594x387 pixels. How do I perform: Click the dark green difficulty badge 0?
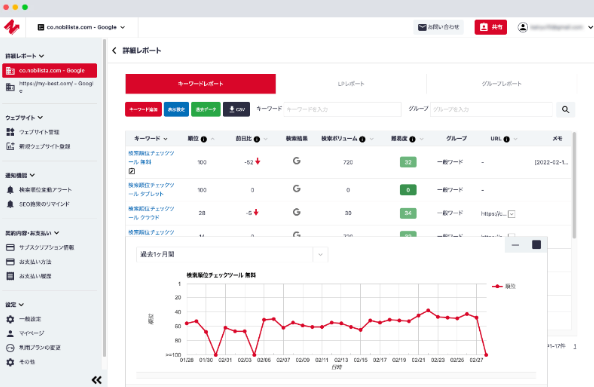pos(408,190)
